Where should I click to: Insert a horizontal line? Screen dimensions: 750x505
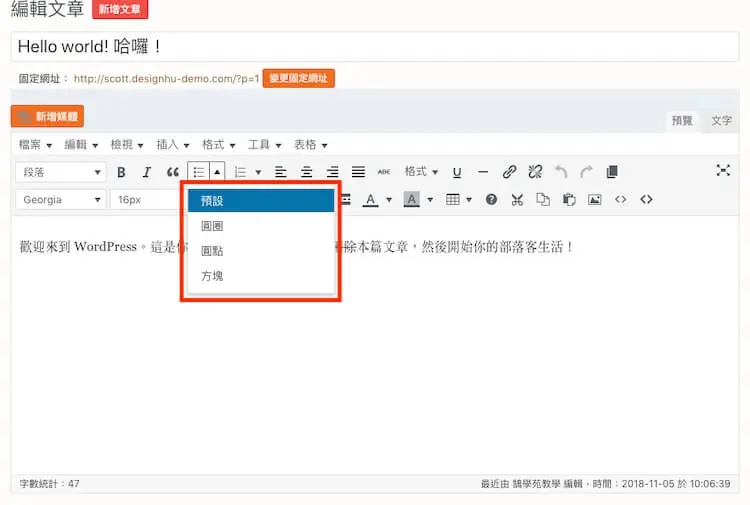[x=483, y=172]
